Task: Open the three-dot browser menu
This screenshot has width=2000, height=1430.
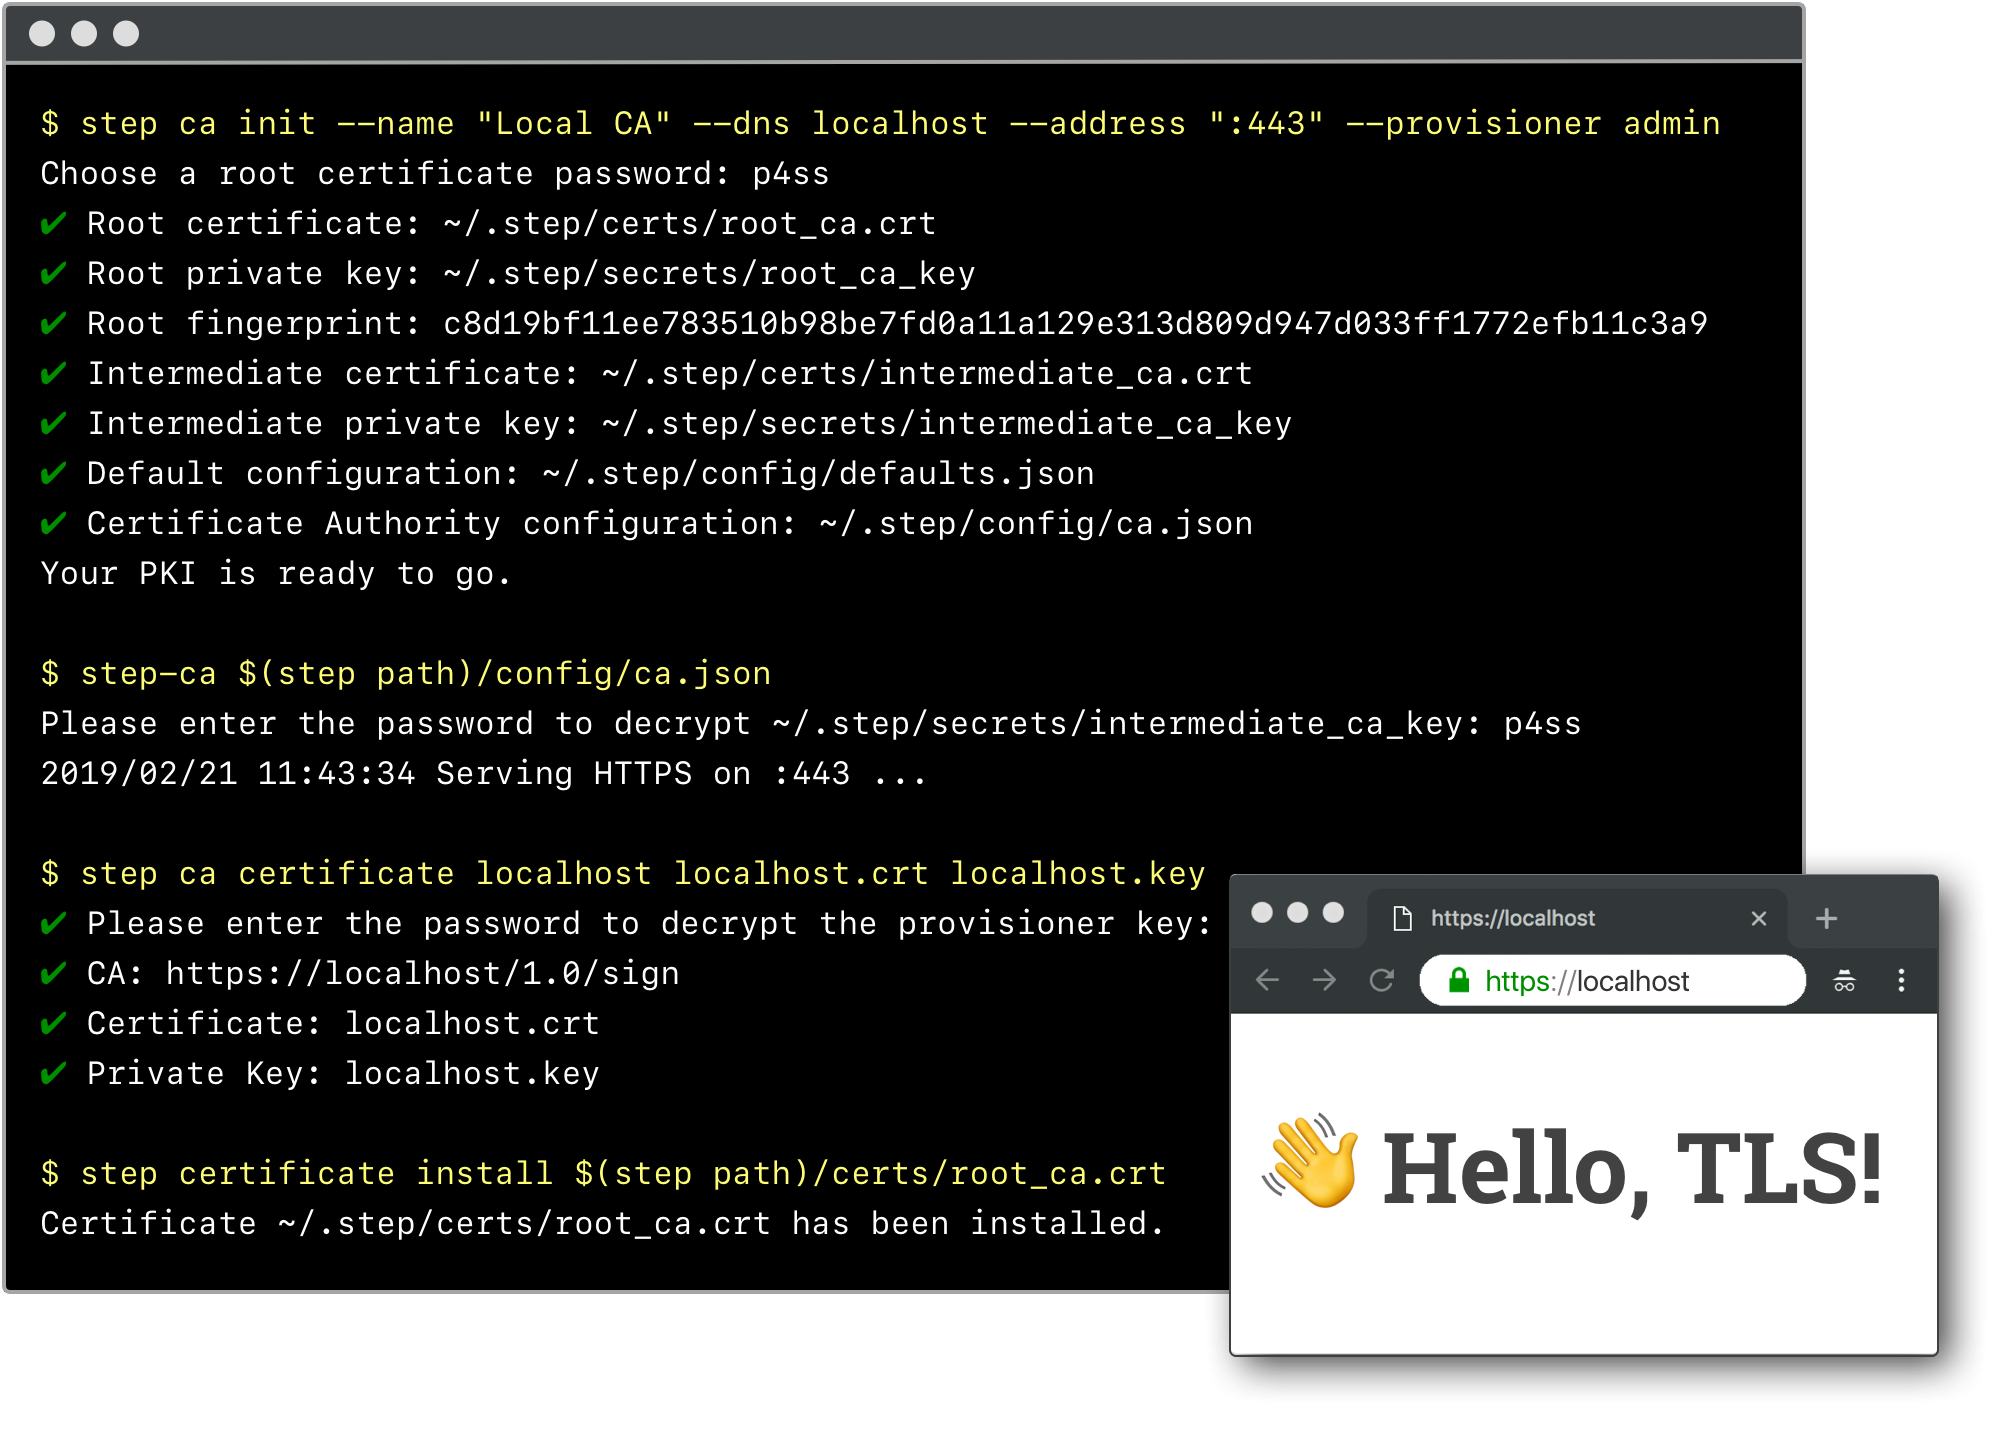Action: pyautogui.click(x=1901, y=981)
